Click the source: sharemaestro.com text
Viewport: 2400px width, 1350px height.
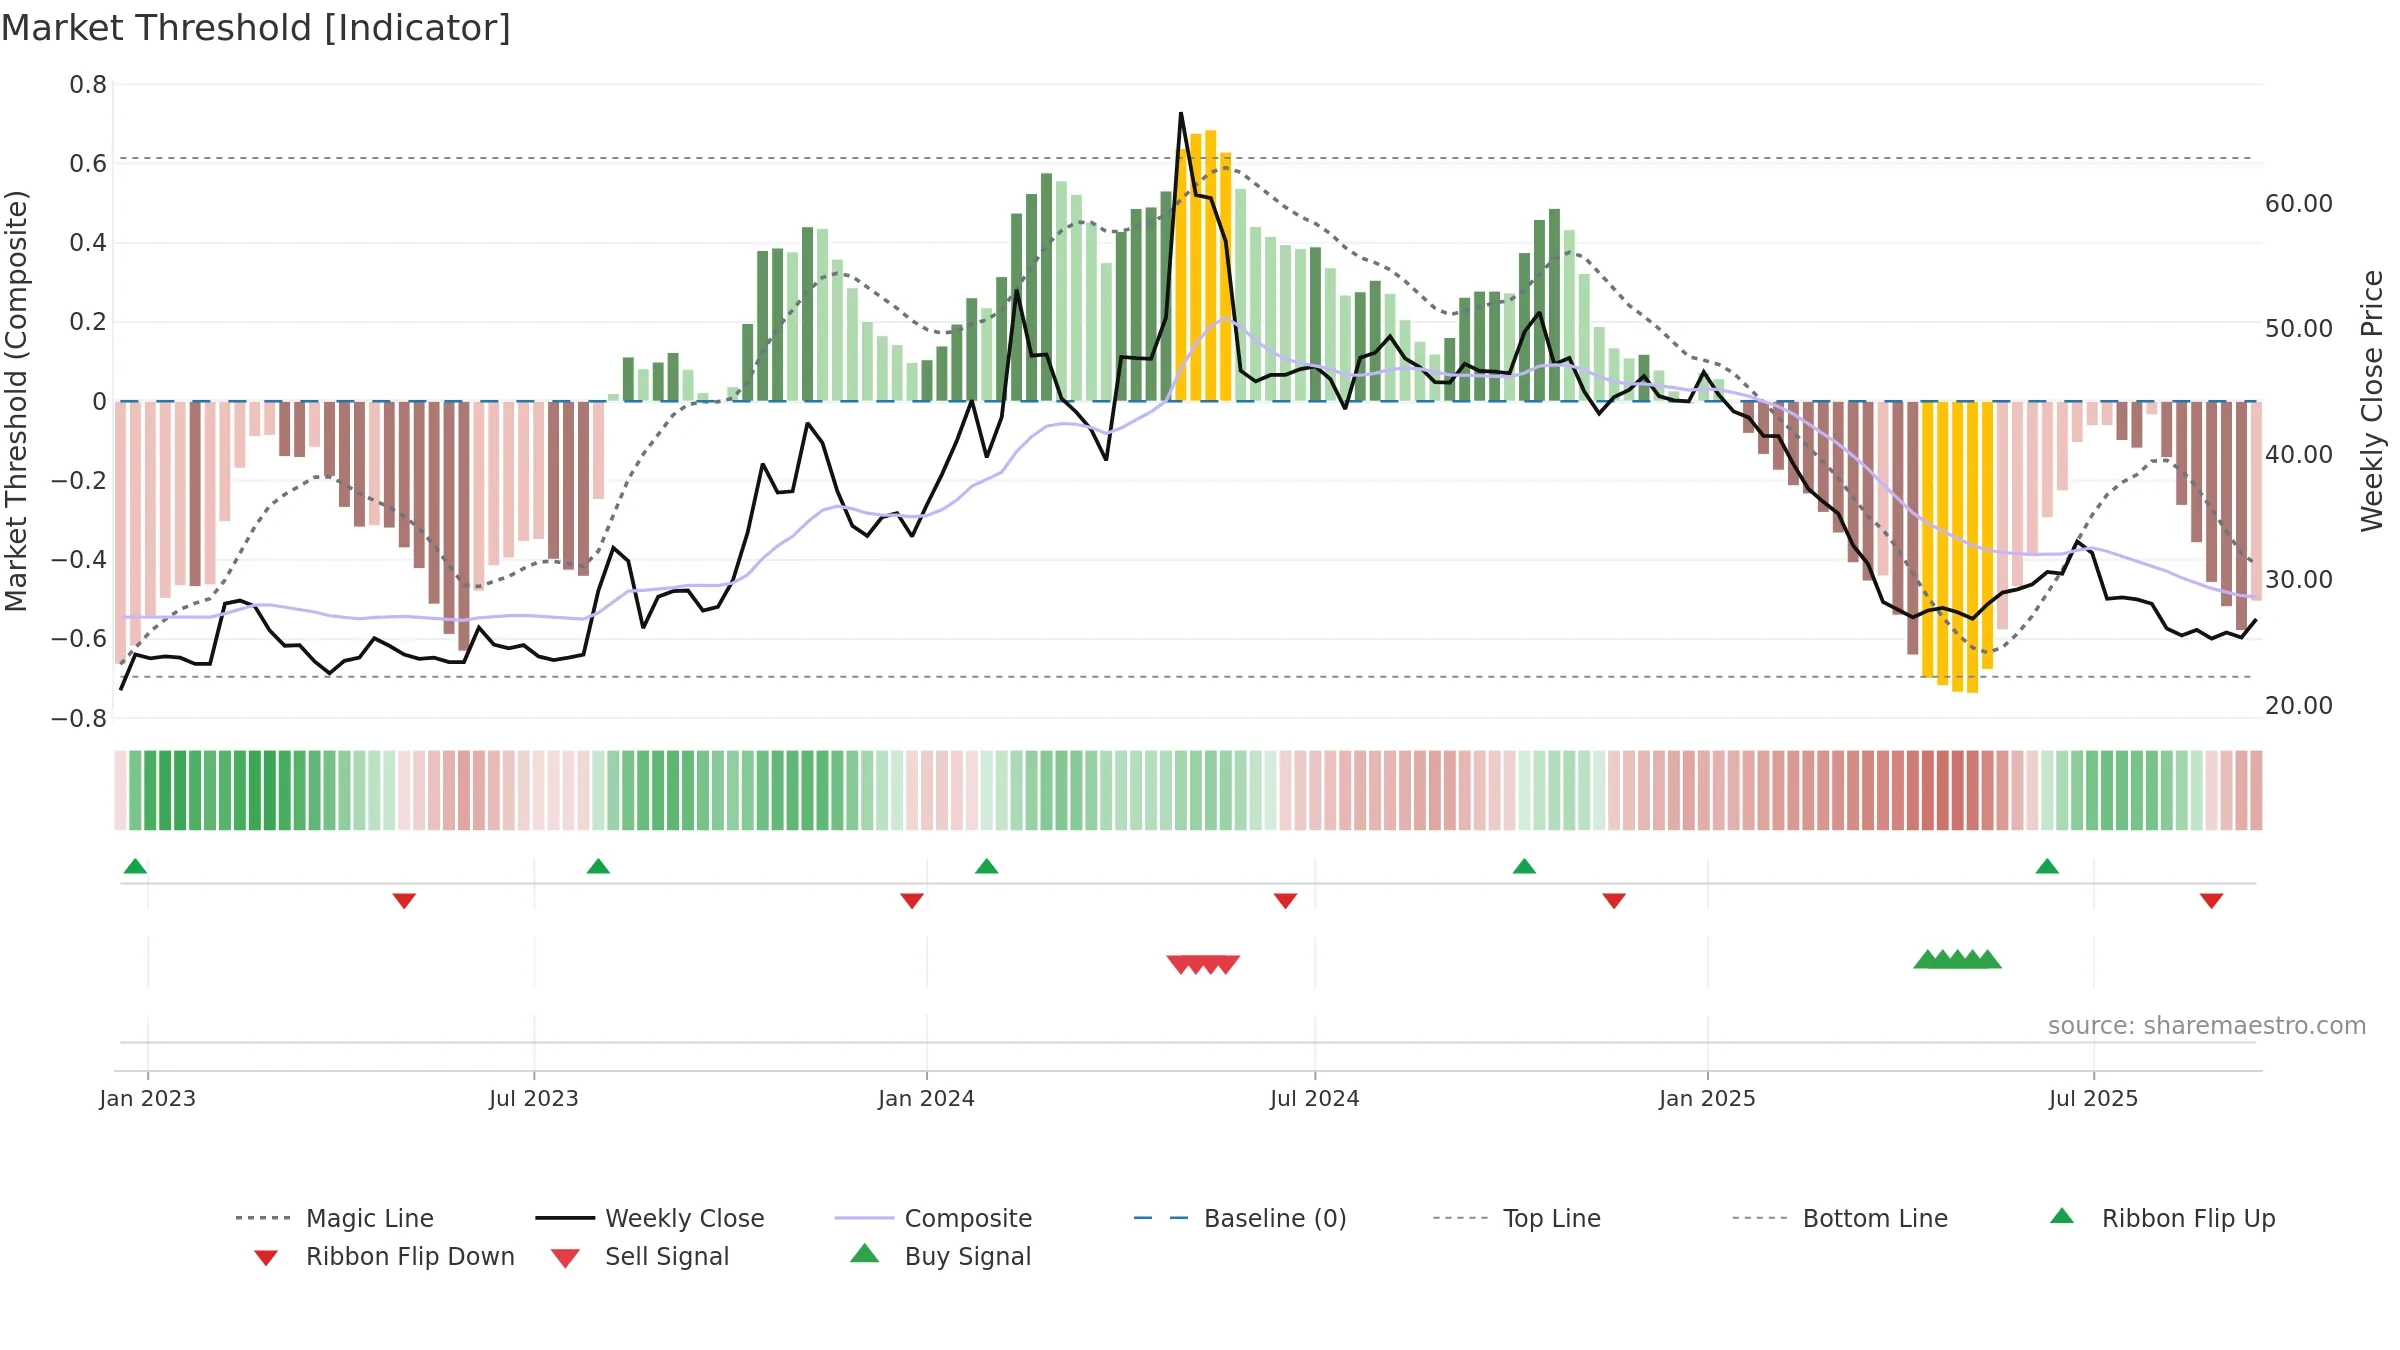coord(2207,1026)
